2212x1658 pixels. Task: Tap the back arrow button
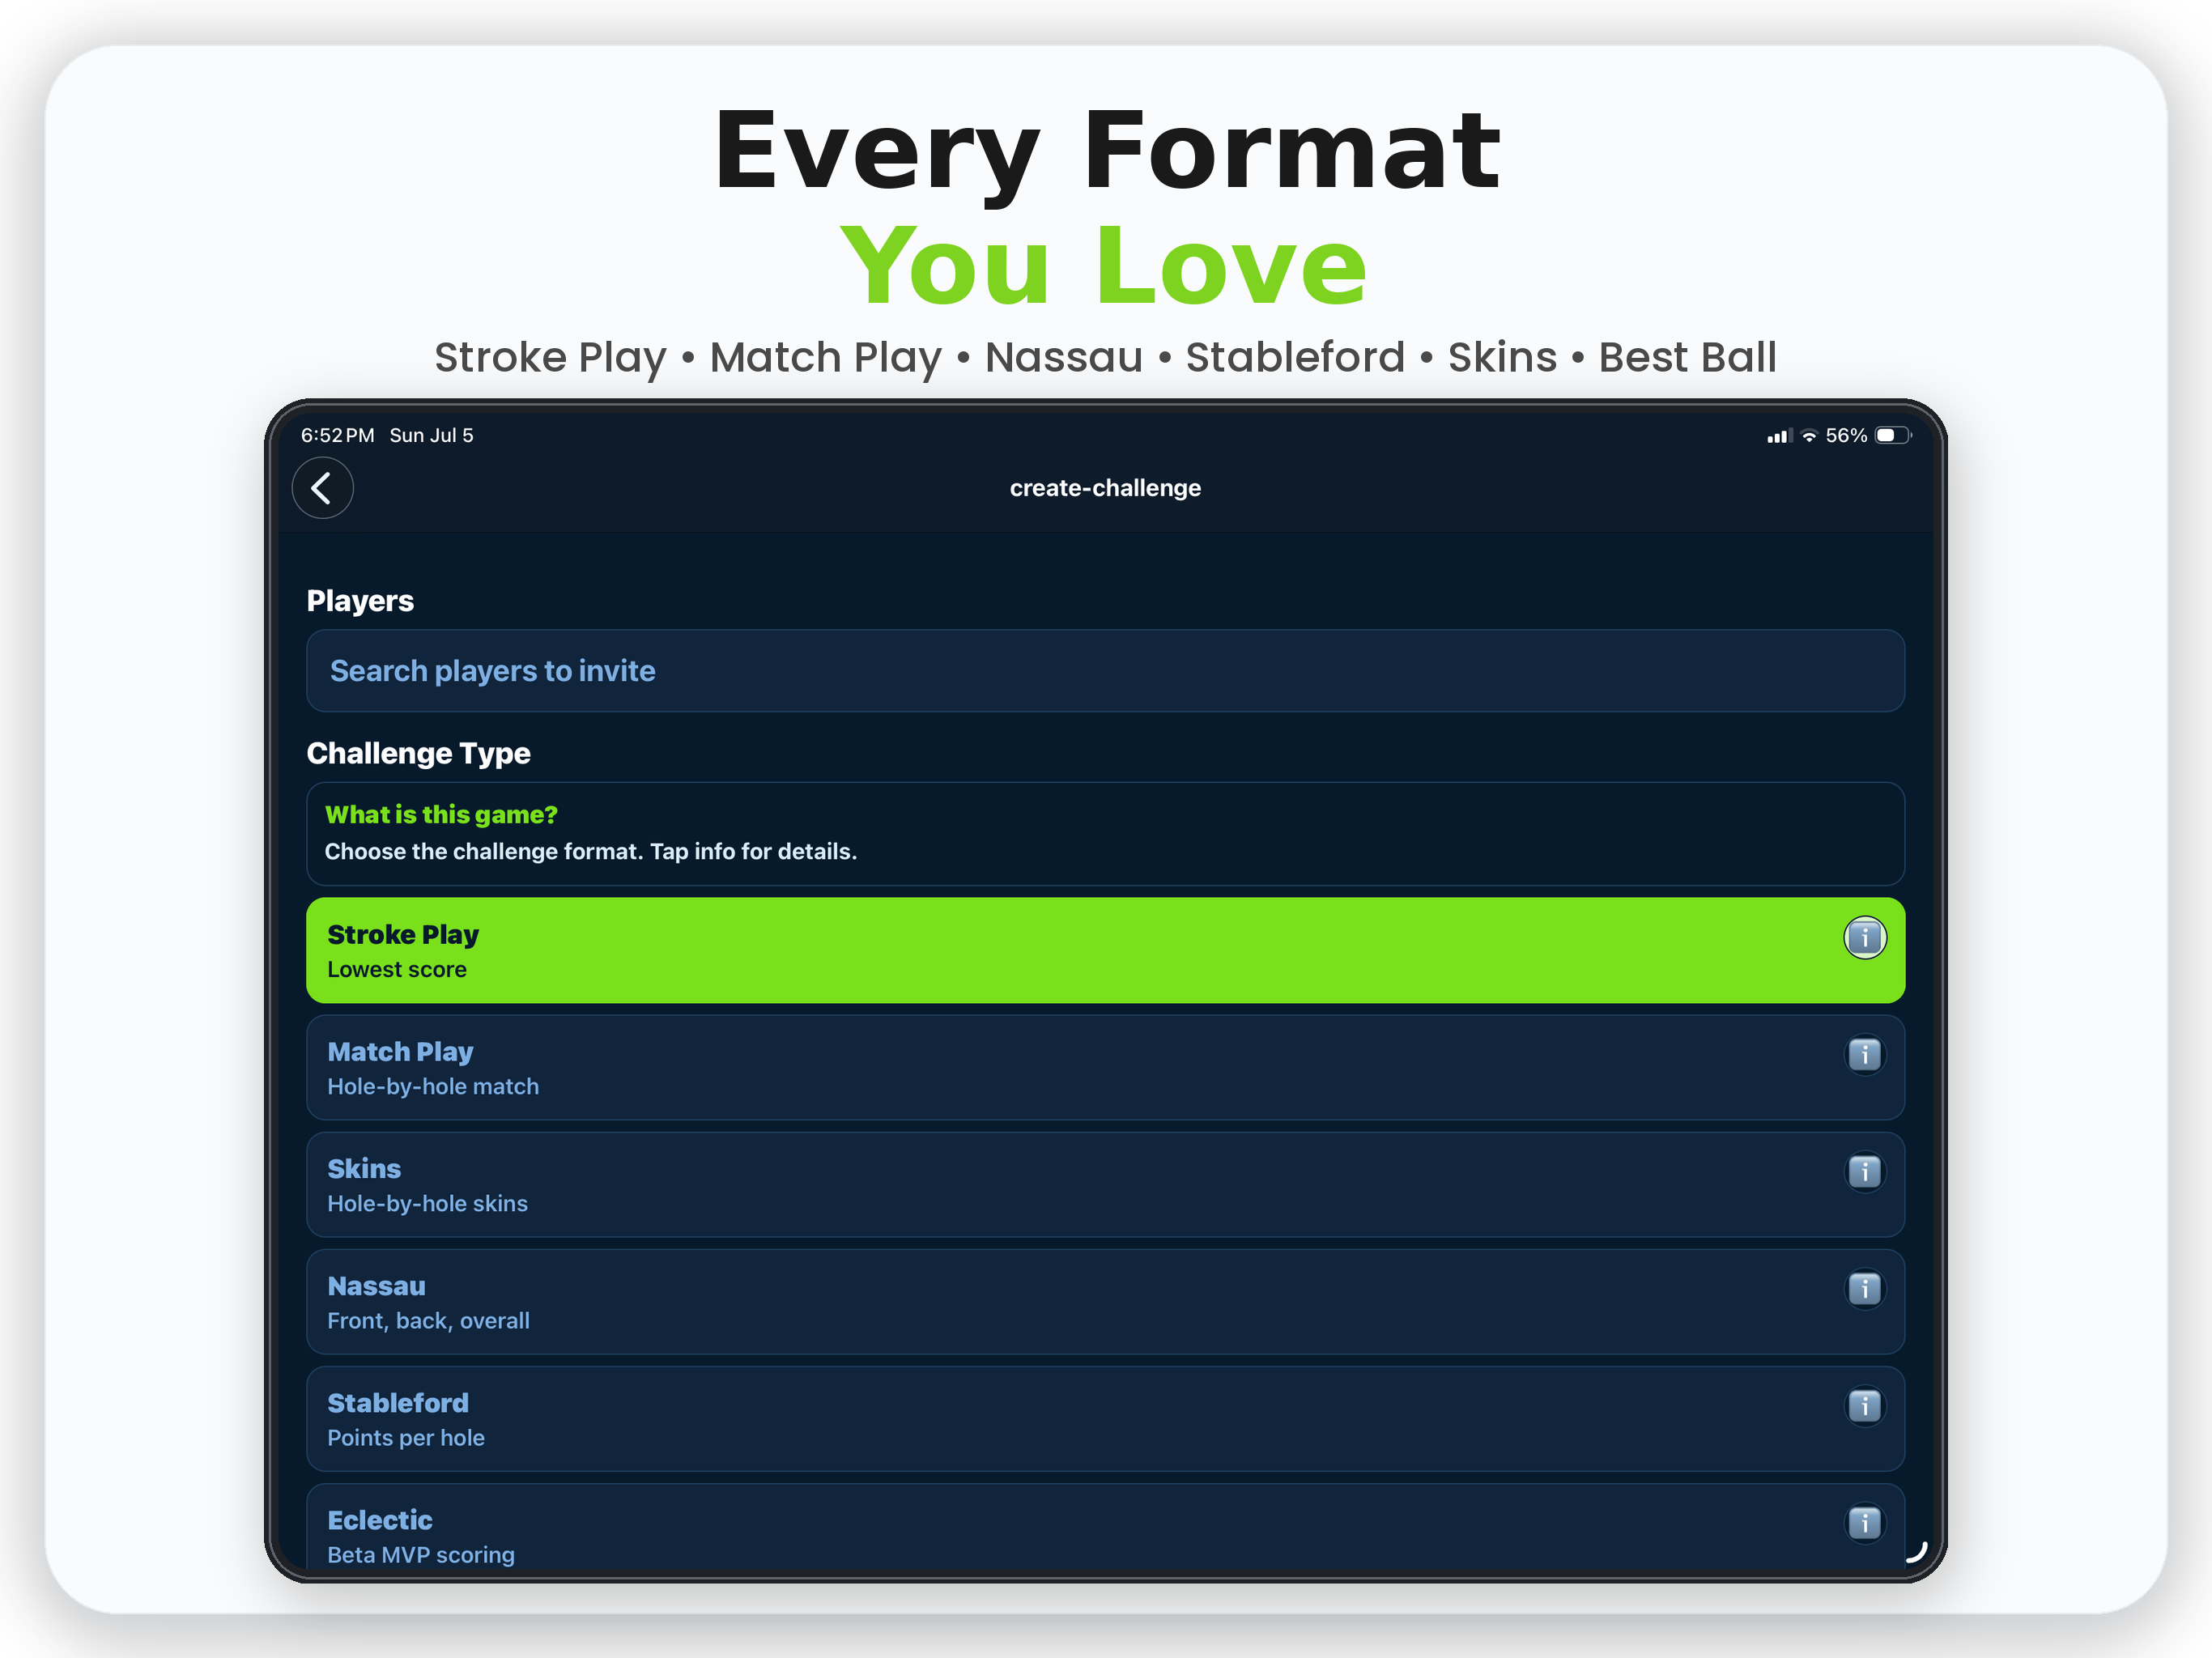tap(322, 488)
